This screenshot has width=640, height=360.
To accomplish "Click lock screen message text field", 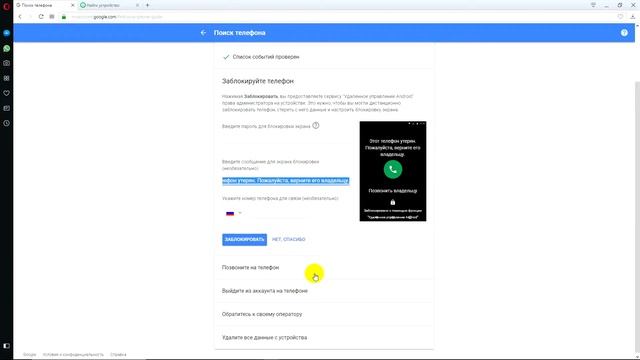I will [x=286, y=180].
